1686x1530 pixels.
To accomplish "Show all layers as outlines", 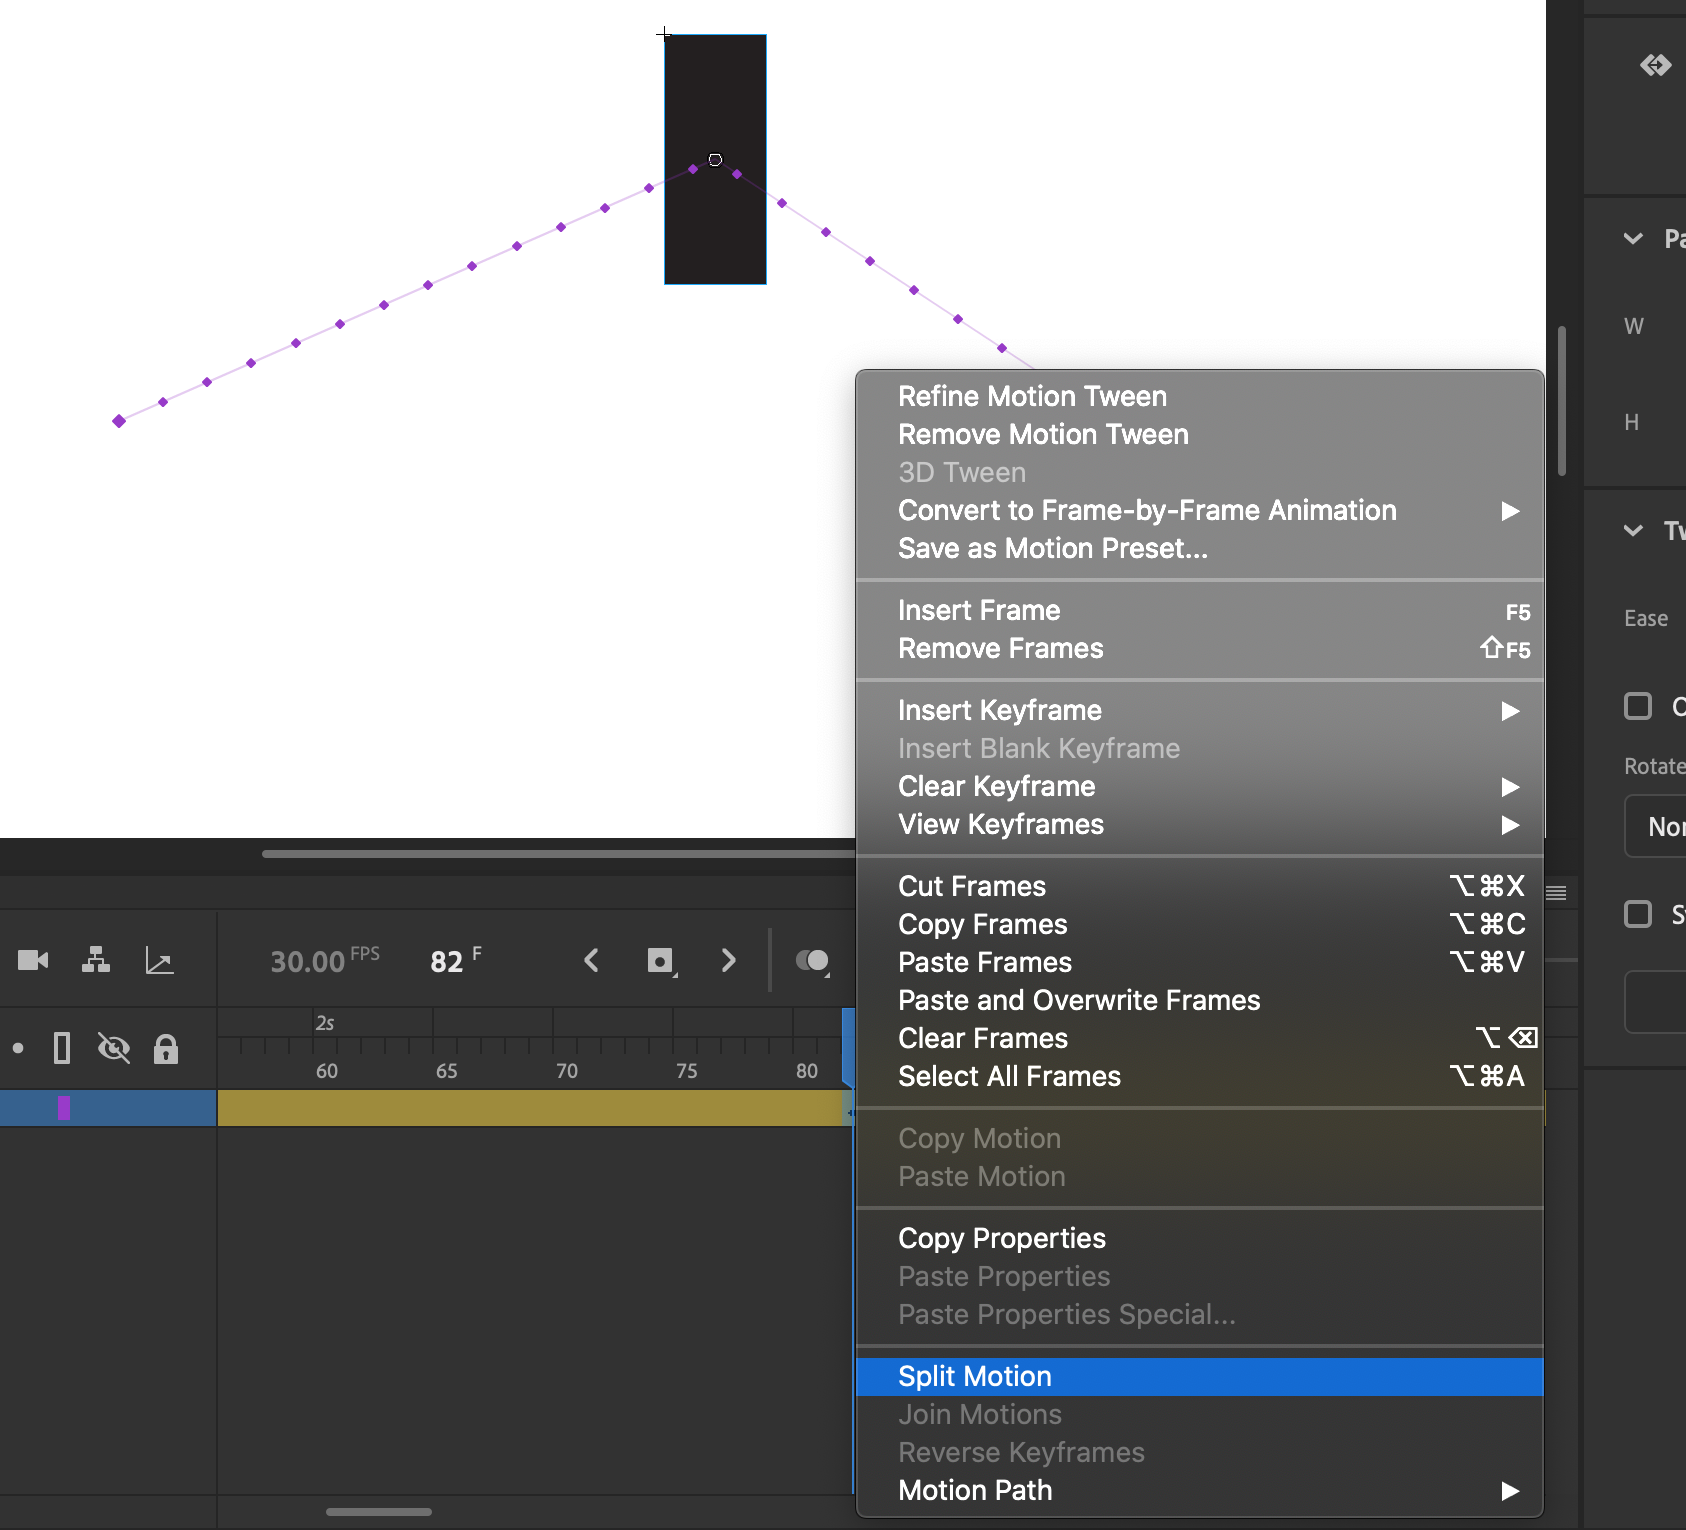I will tap(61, 1048).
